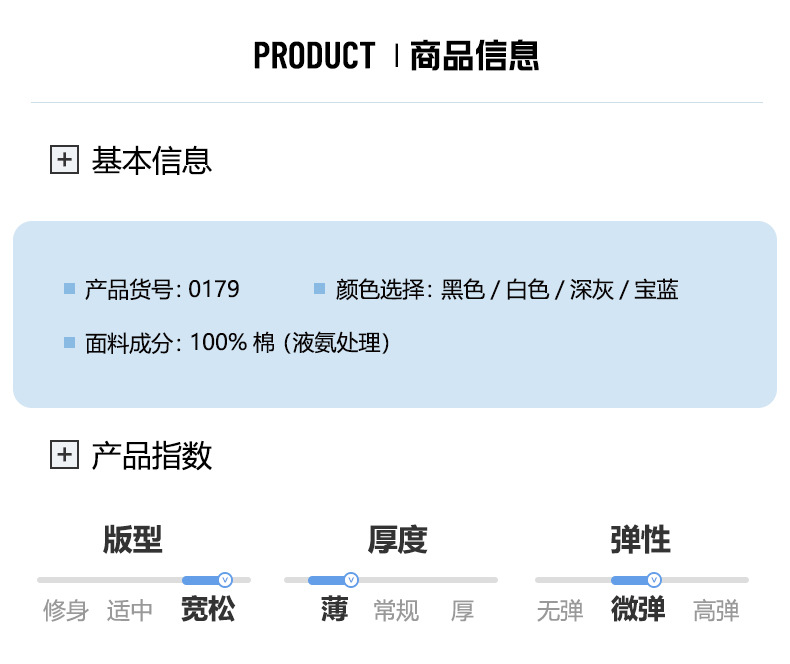Screen dimensions: 790x664
Task: Click the 版型 slider handle
Action: pos(225,580)
